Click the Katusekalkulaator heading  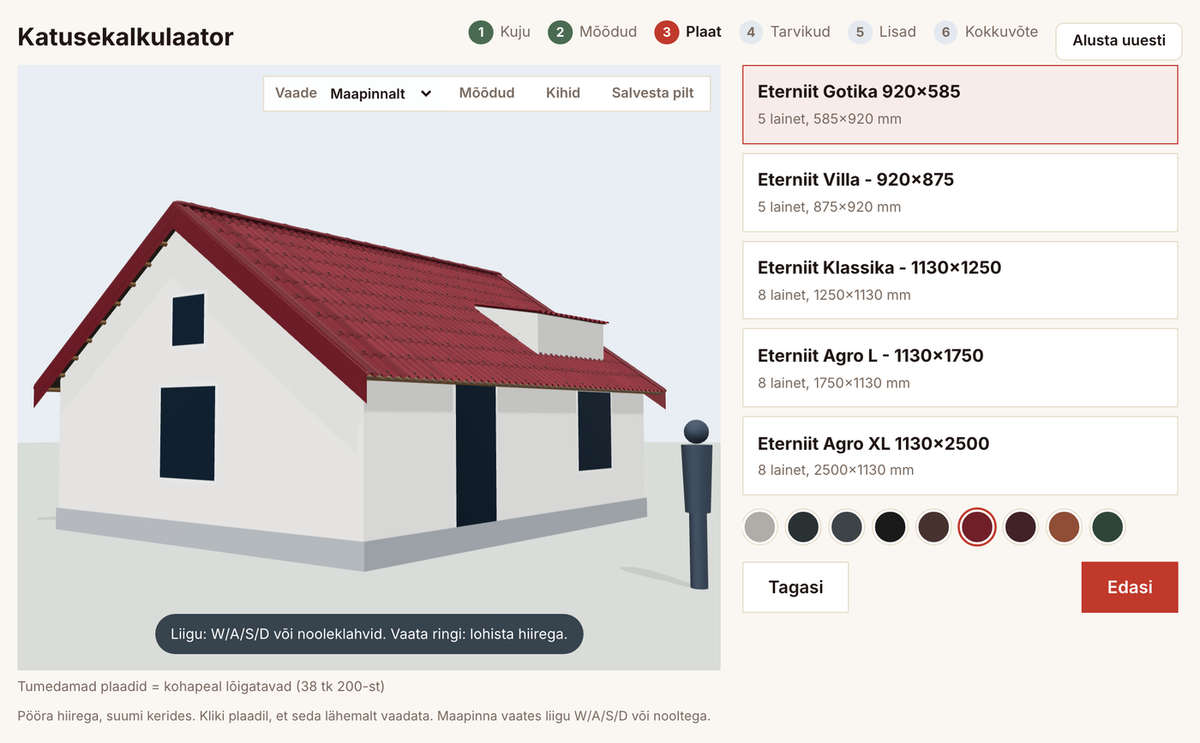click(x=126, y=38)
